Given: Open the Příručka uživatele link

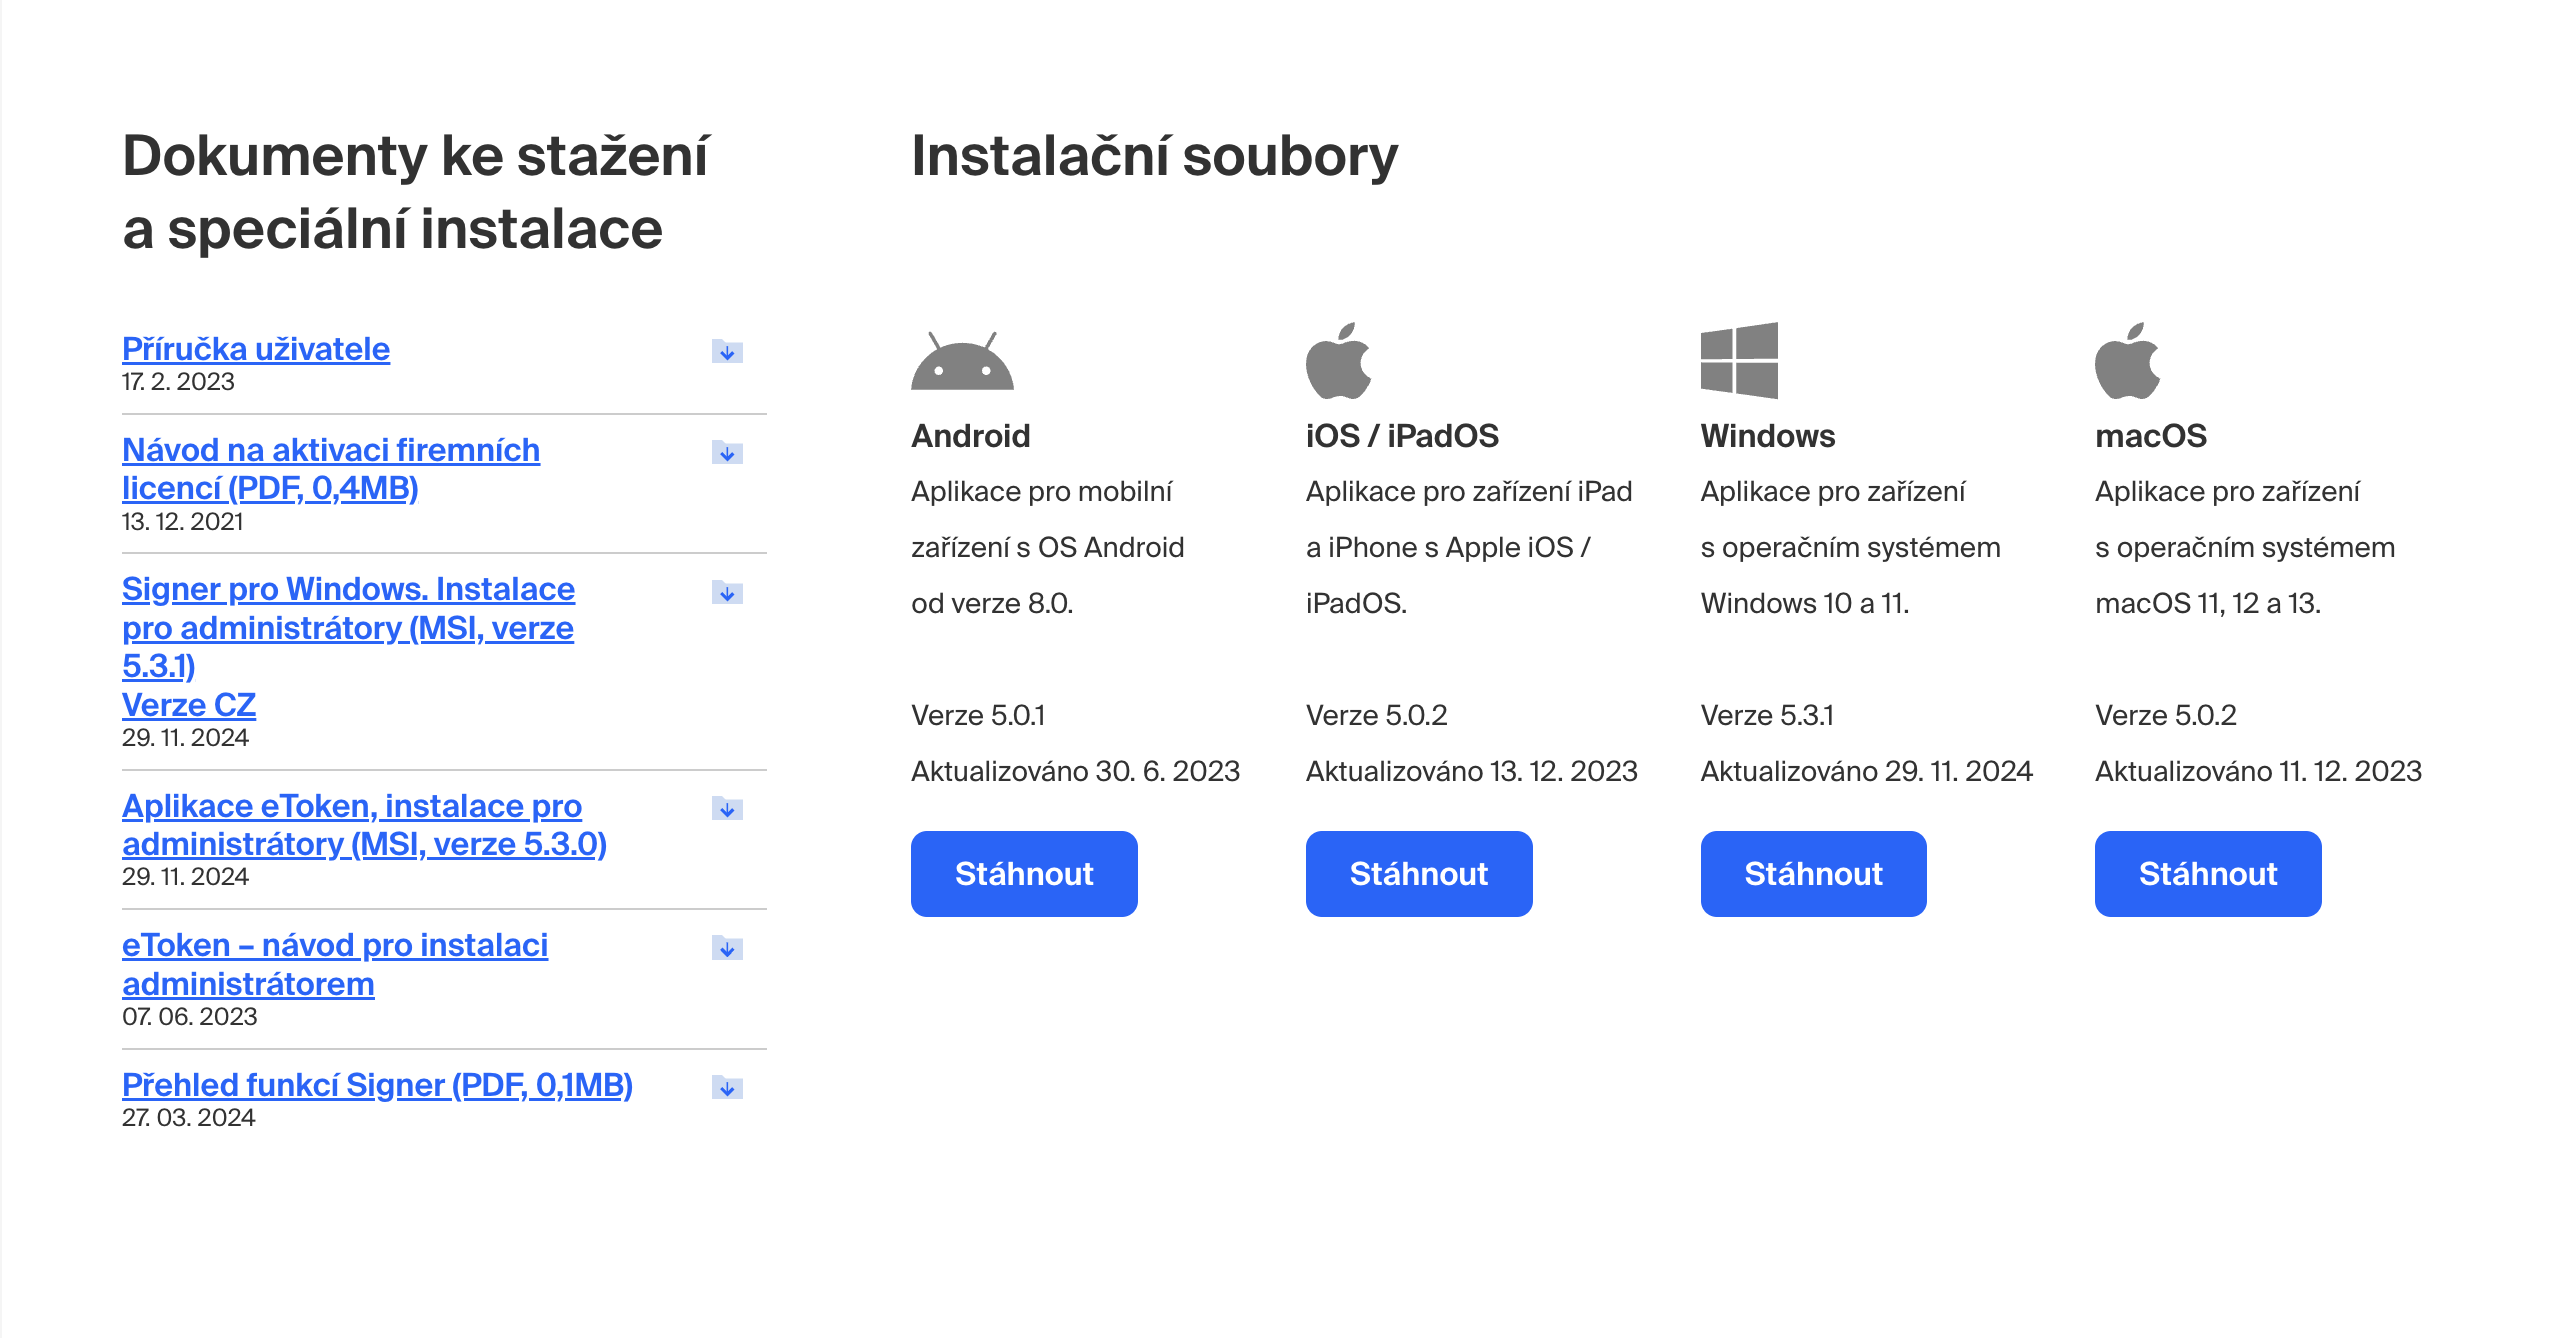Looking at the screenshot, I should [256, 349].
